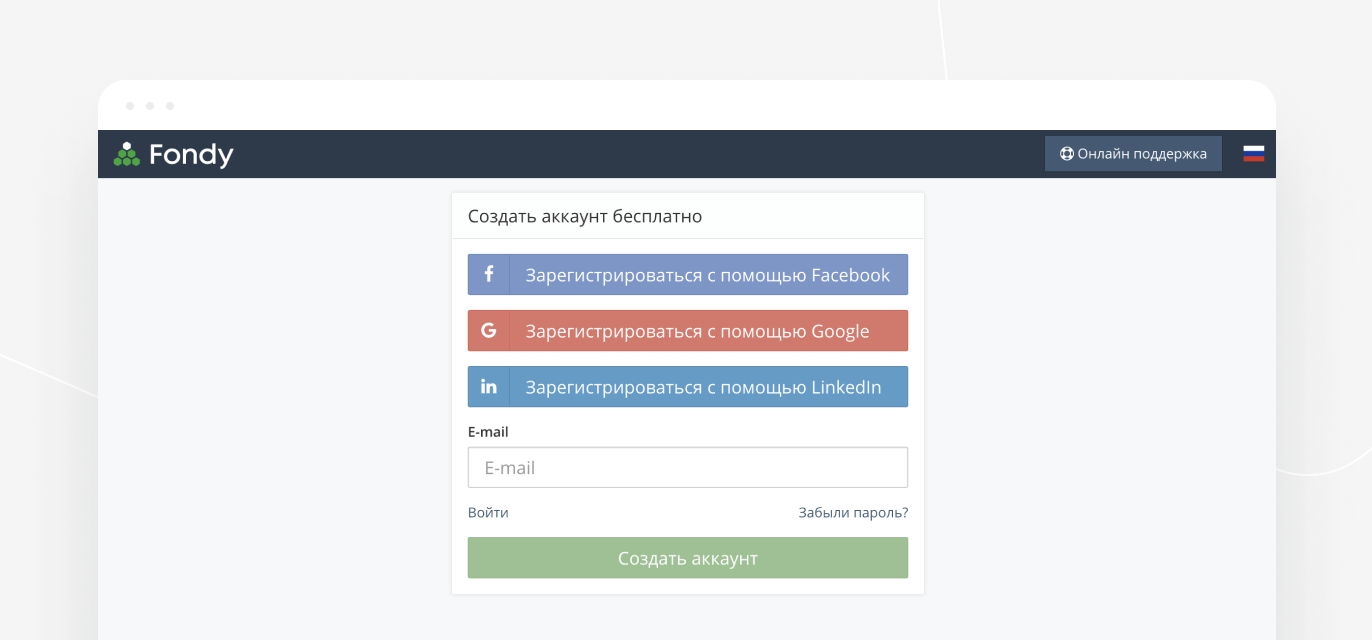The height and width of the screenshot is (640, 1372).
Task: Open Онлайн поддержка support chat
Action: [1133, 154]
